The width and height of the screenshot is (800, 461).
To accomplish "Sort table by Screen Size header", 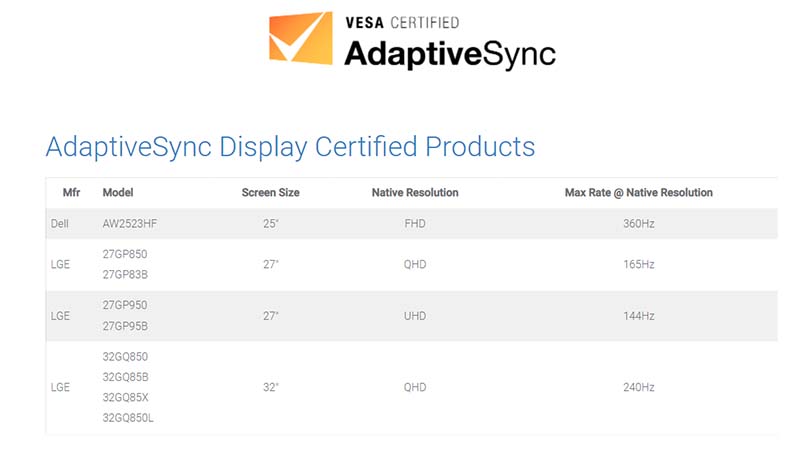I will [x=270, y=193].
